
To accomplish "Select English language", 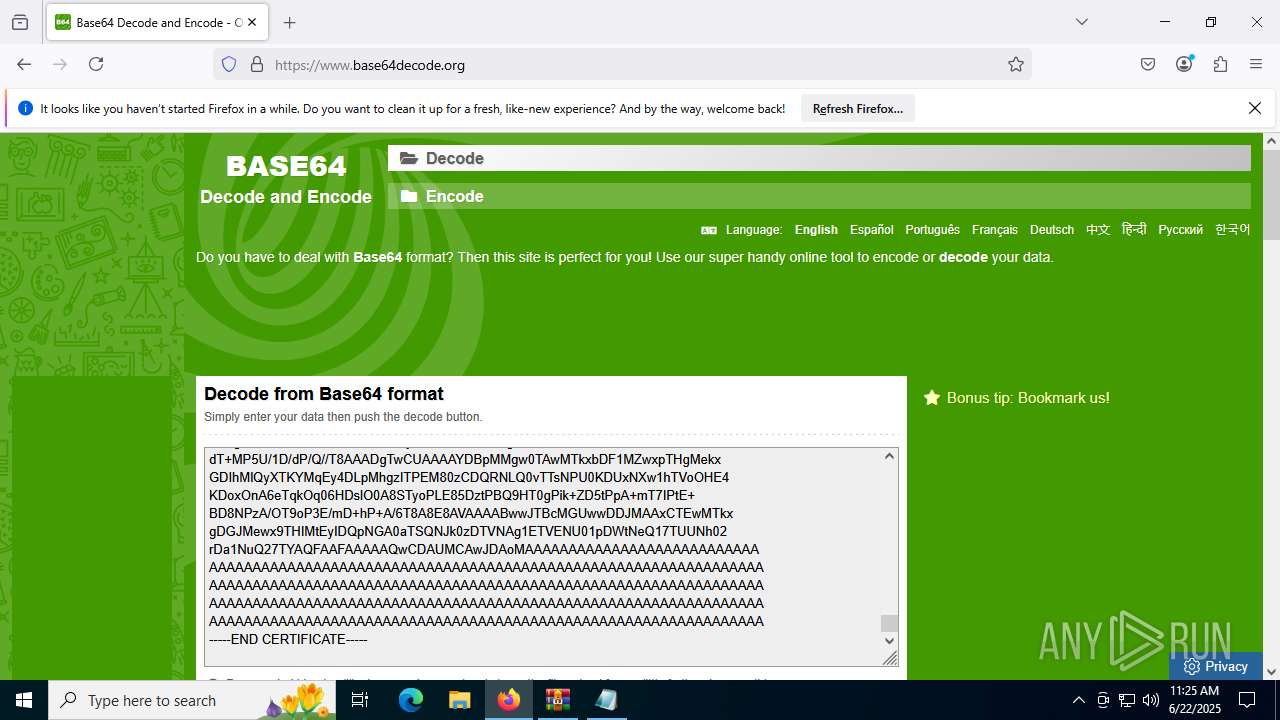I will click(x=816, y=230).
